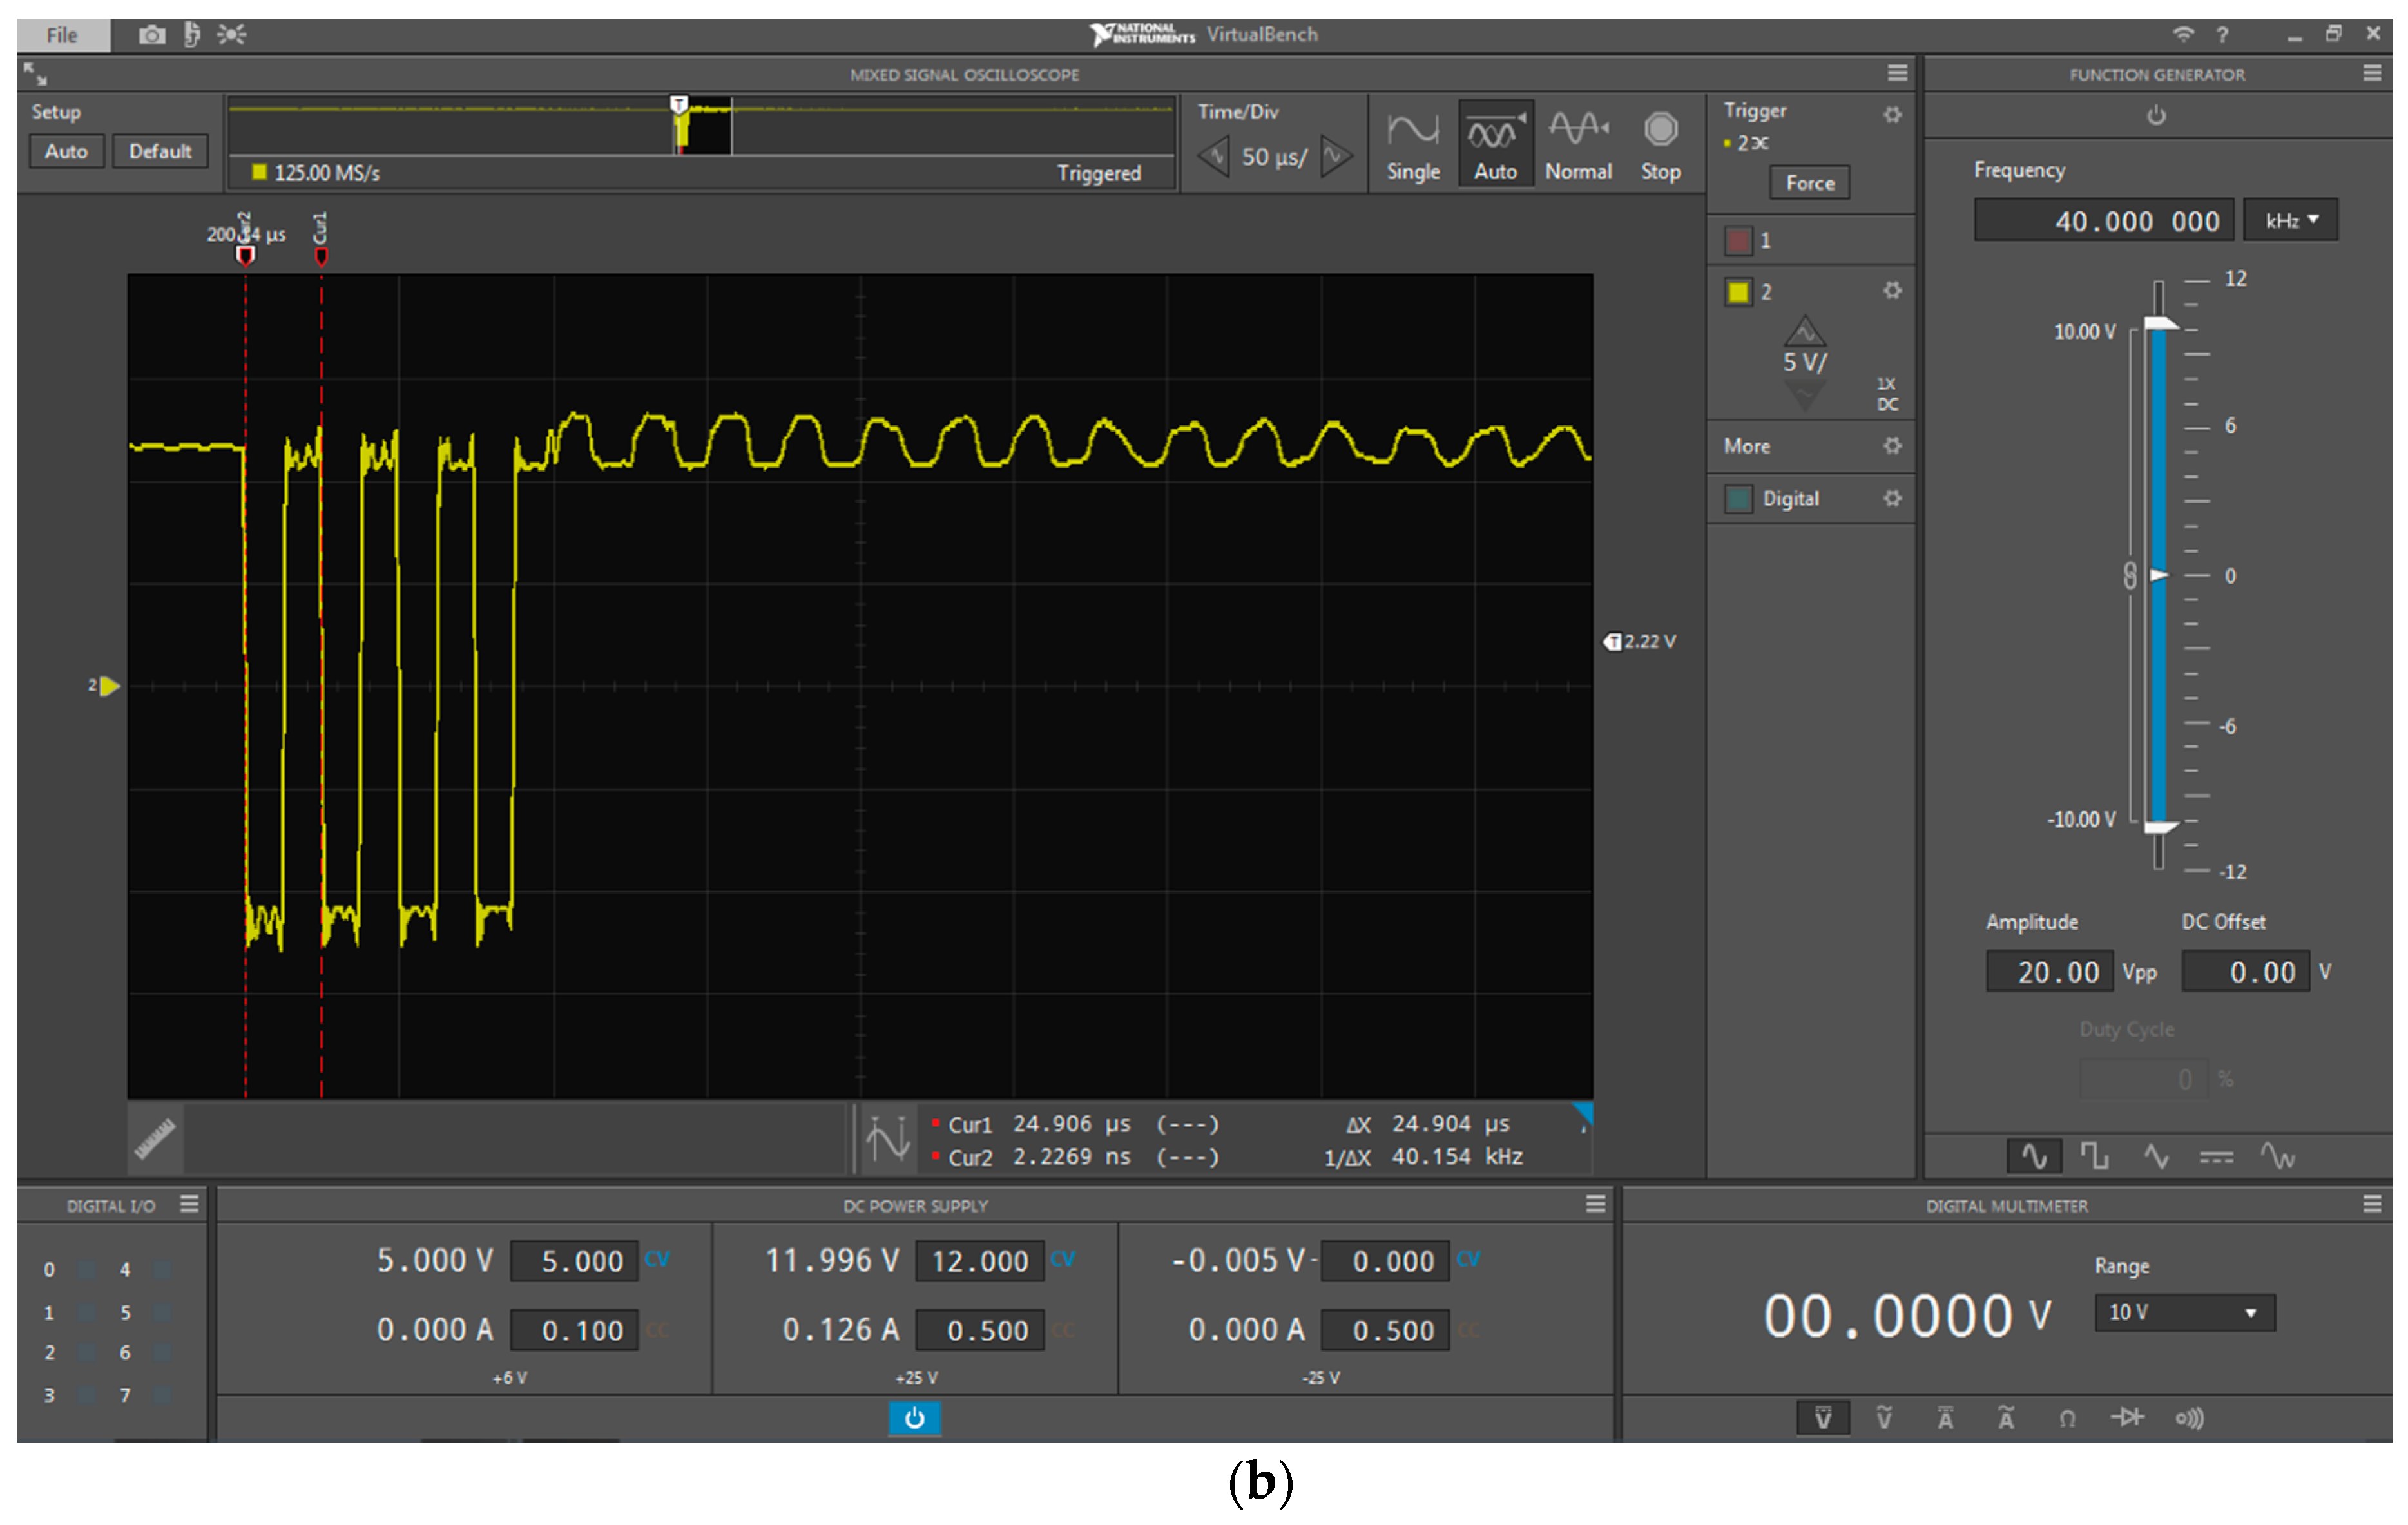Select square waveform icon in function generator

tap(2094, 1157)
